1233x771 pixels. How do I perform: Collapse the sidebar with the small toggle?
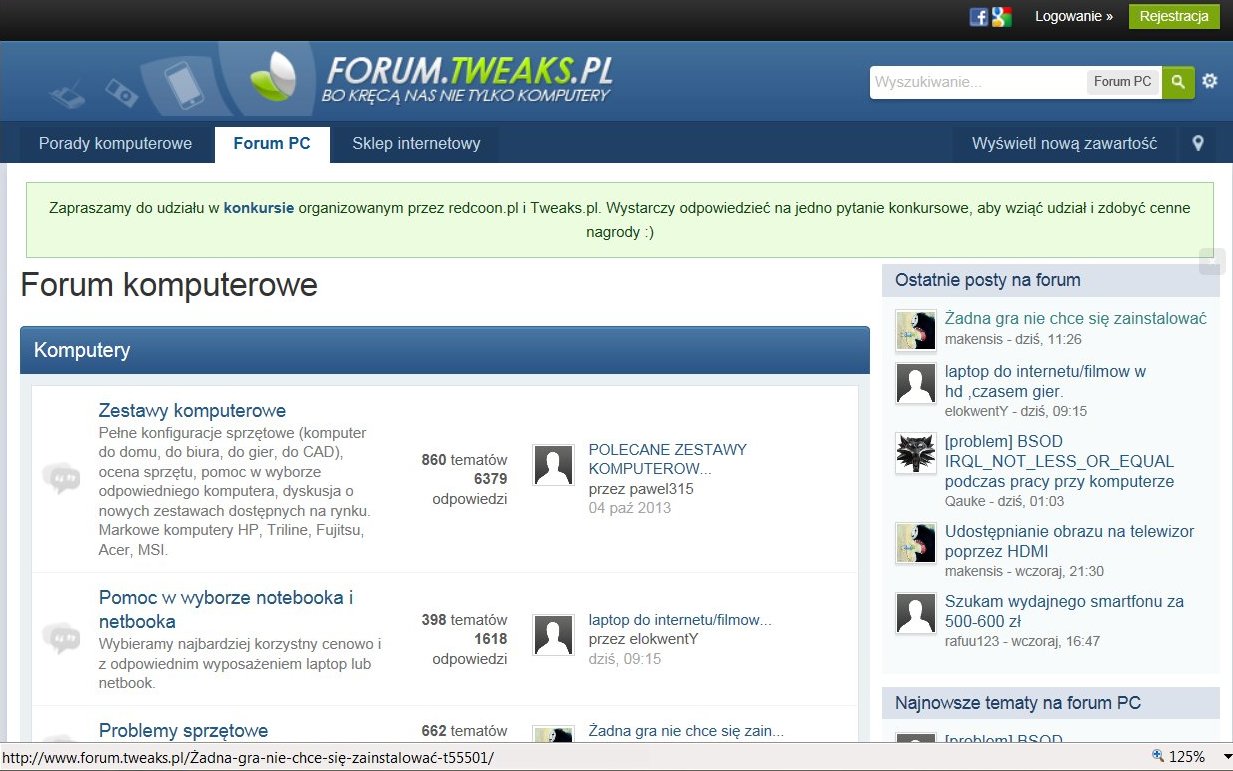tap(1211, 261)
